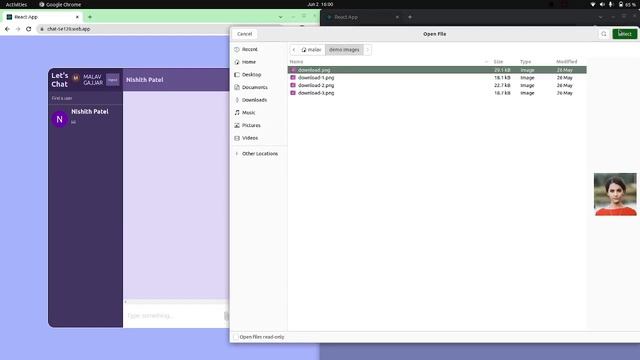Click the Pictures icon in sidebar
This screenshot has width=640, height=360.
[x=237, y=125]
